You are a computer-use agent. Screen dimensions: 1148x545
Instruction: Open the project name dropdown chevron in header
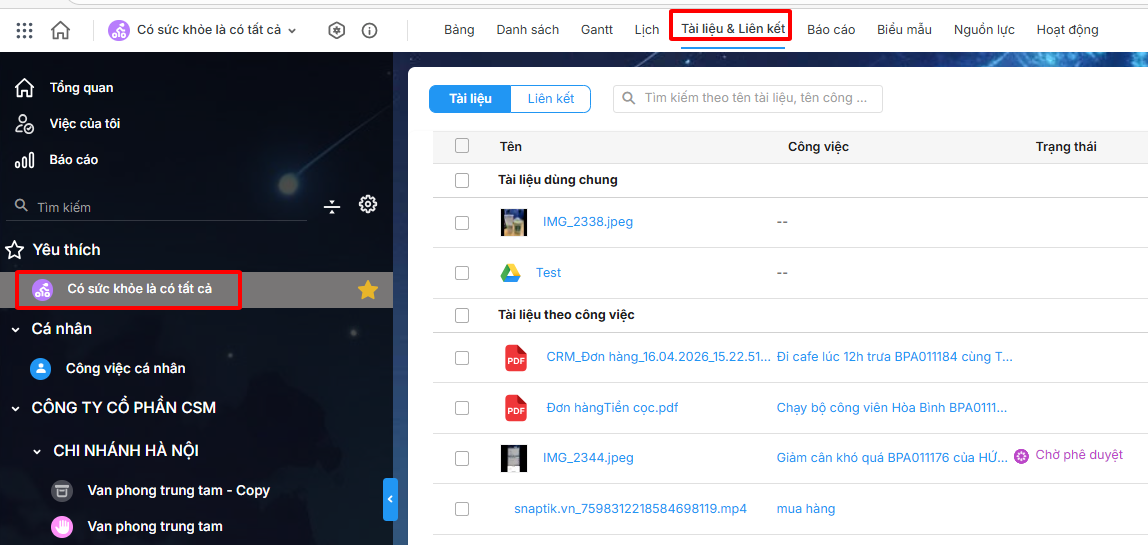292,31
